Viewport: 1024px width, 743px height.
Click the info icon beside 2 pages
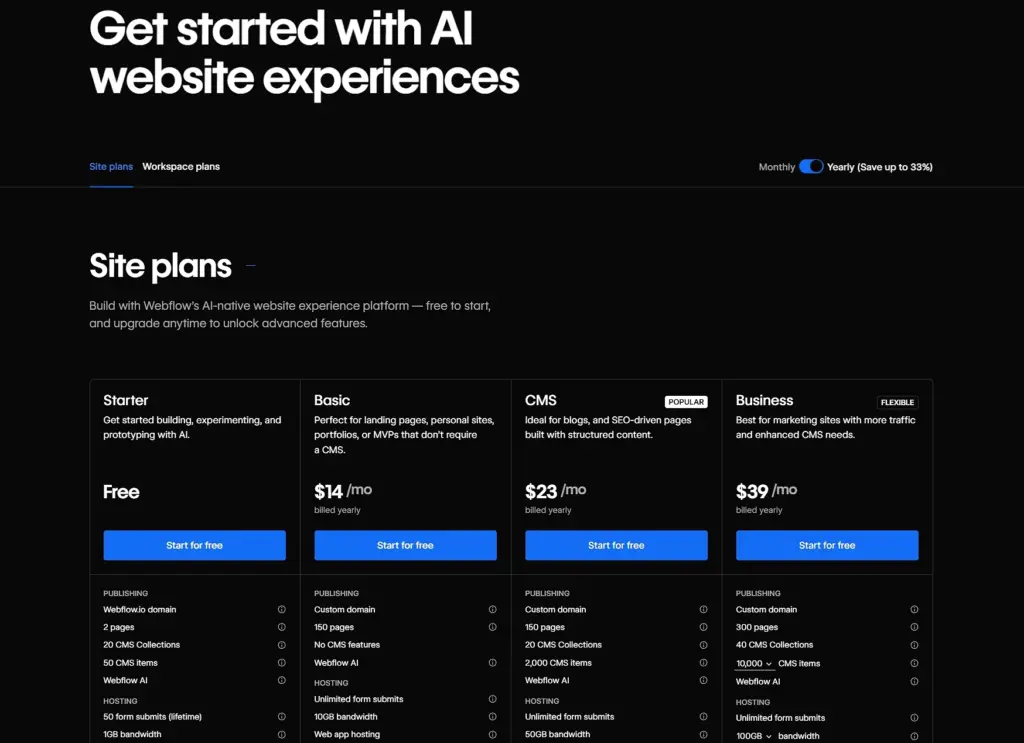(281, 627)
